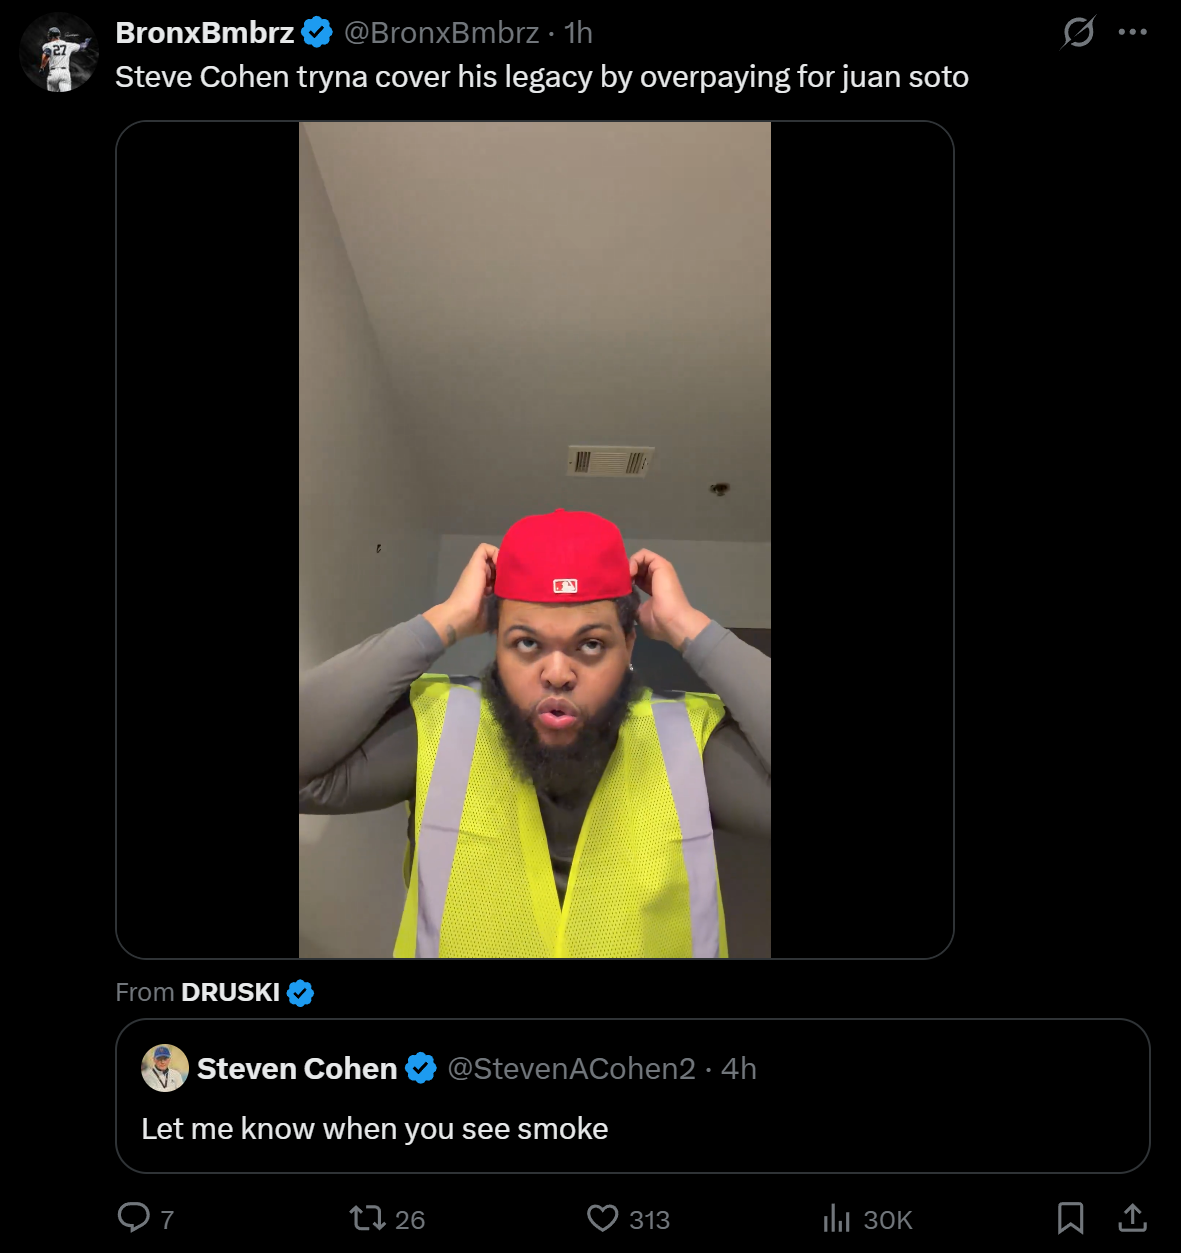Play the Druski video
The width and height of the screenshot is (1181, 1253).
click(534, 540)
